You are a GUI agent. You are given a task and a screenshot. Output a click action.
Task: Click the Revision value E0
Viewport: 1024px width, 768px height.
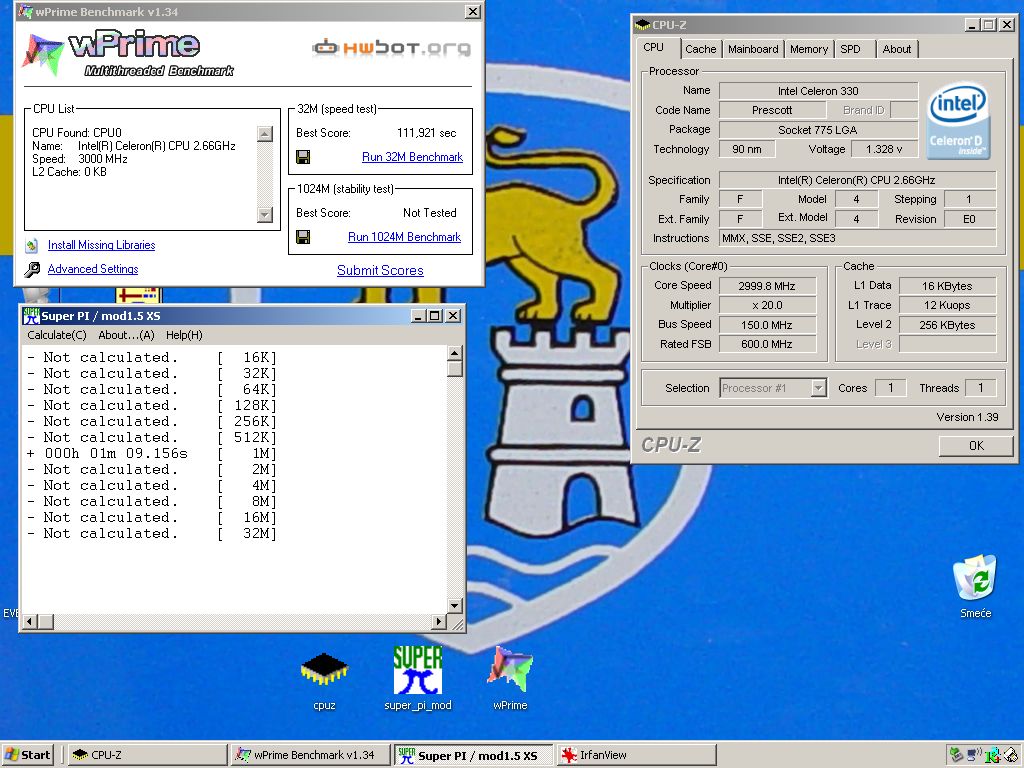tap(970, 219)
